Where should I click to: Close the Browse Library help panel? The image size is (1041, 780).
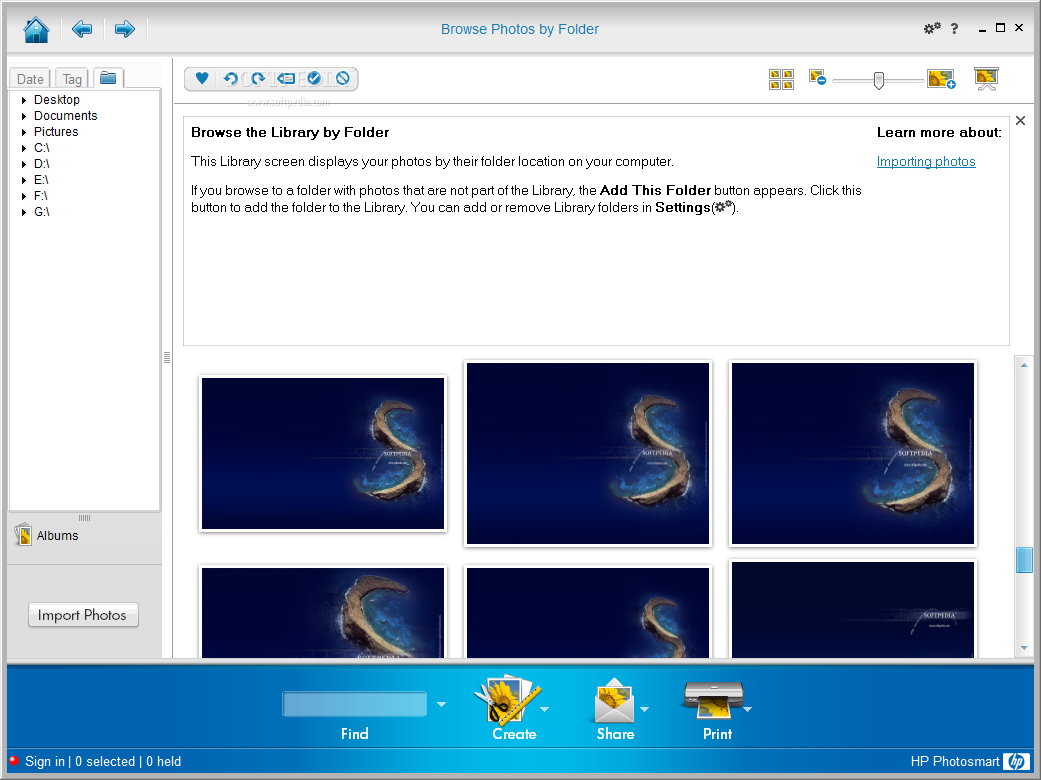click(1020, 120)
